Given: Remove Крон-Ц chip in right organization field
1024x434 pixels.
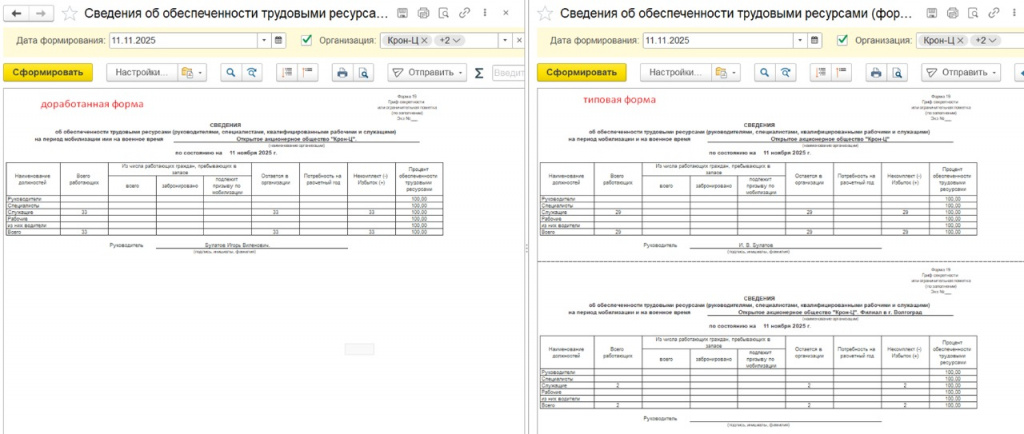Looking at the screenshot, I should (959, 40).
